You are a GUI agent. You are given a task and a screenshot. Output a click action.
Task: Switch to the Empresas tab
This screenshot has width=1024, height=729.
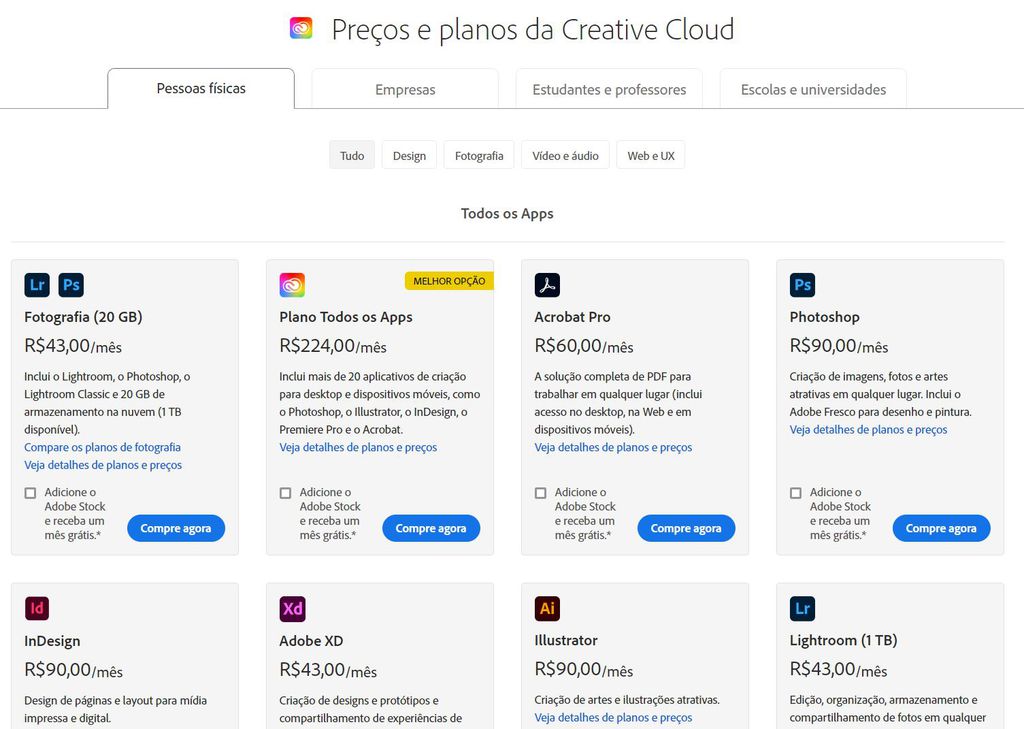click(405, 89)
